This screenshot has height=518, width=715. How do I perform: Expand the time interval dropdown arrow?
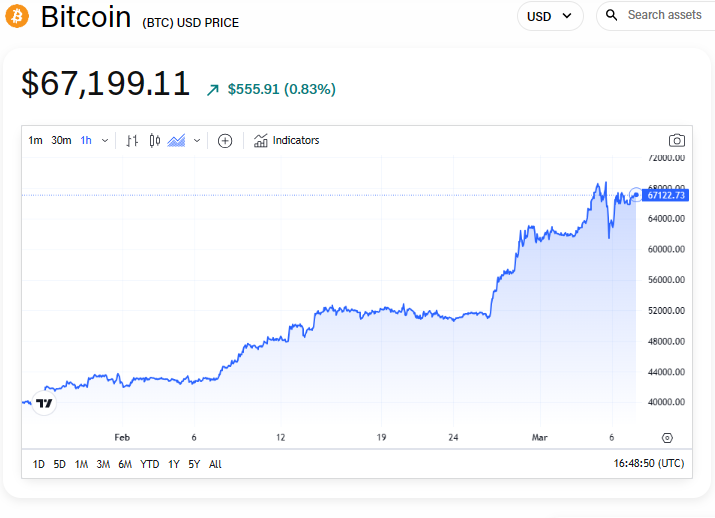point(105,141)
